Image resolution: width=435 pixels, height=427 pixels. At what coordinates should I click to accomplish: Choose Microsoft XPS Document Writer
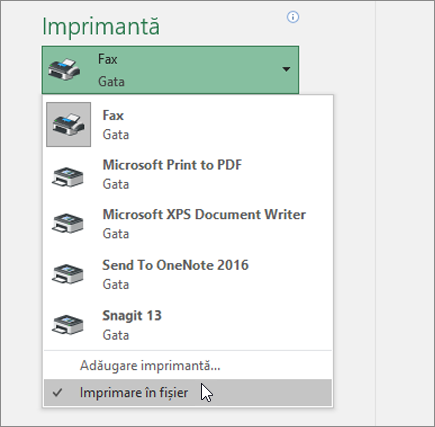click(188, 224)
